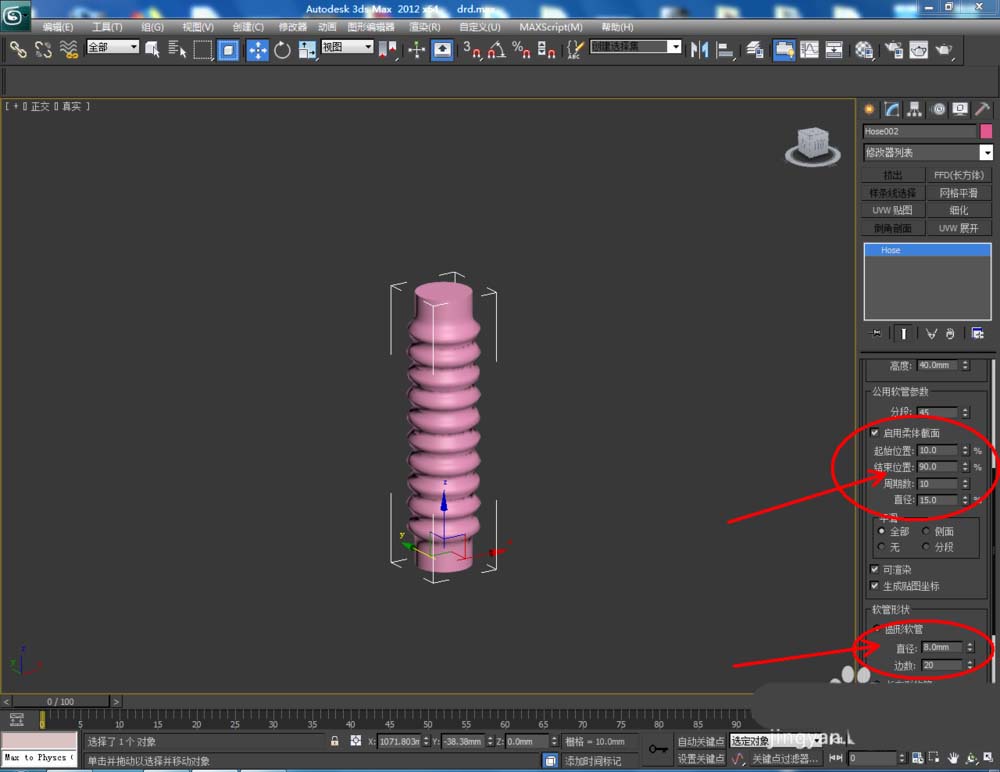Image resolution: width=1000 pixels, height=772 pixels.
Task: Activate the Rotate tool
Action: [282, 50]
